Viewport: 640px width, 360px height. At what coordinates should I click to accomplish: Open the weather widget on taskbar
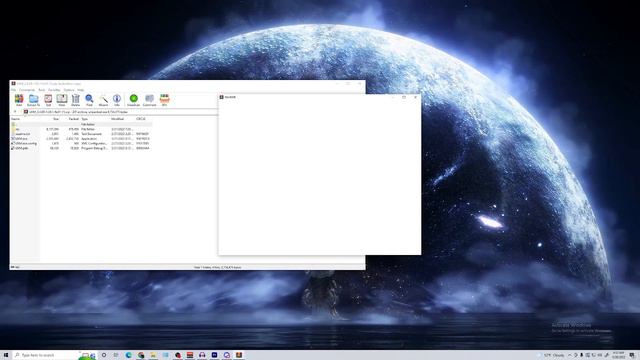[552, 355]
